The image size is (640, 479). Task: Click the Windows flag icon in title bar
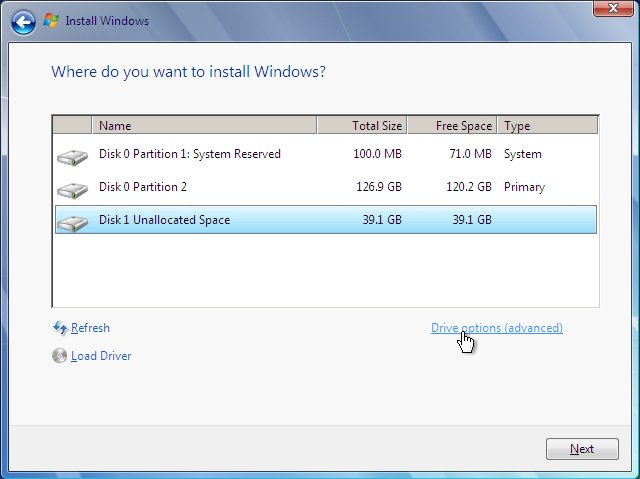click(x=51, y=20)
